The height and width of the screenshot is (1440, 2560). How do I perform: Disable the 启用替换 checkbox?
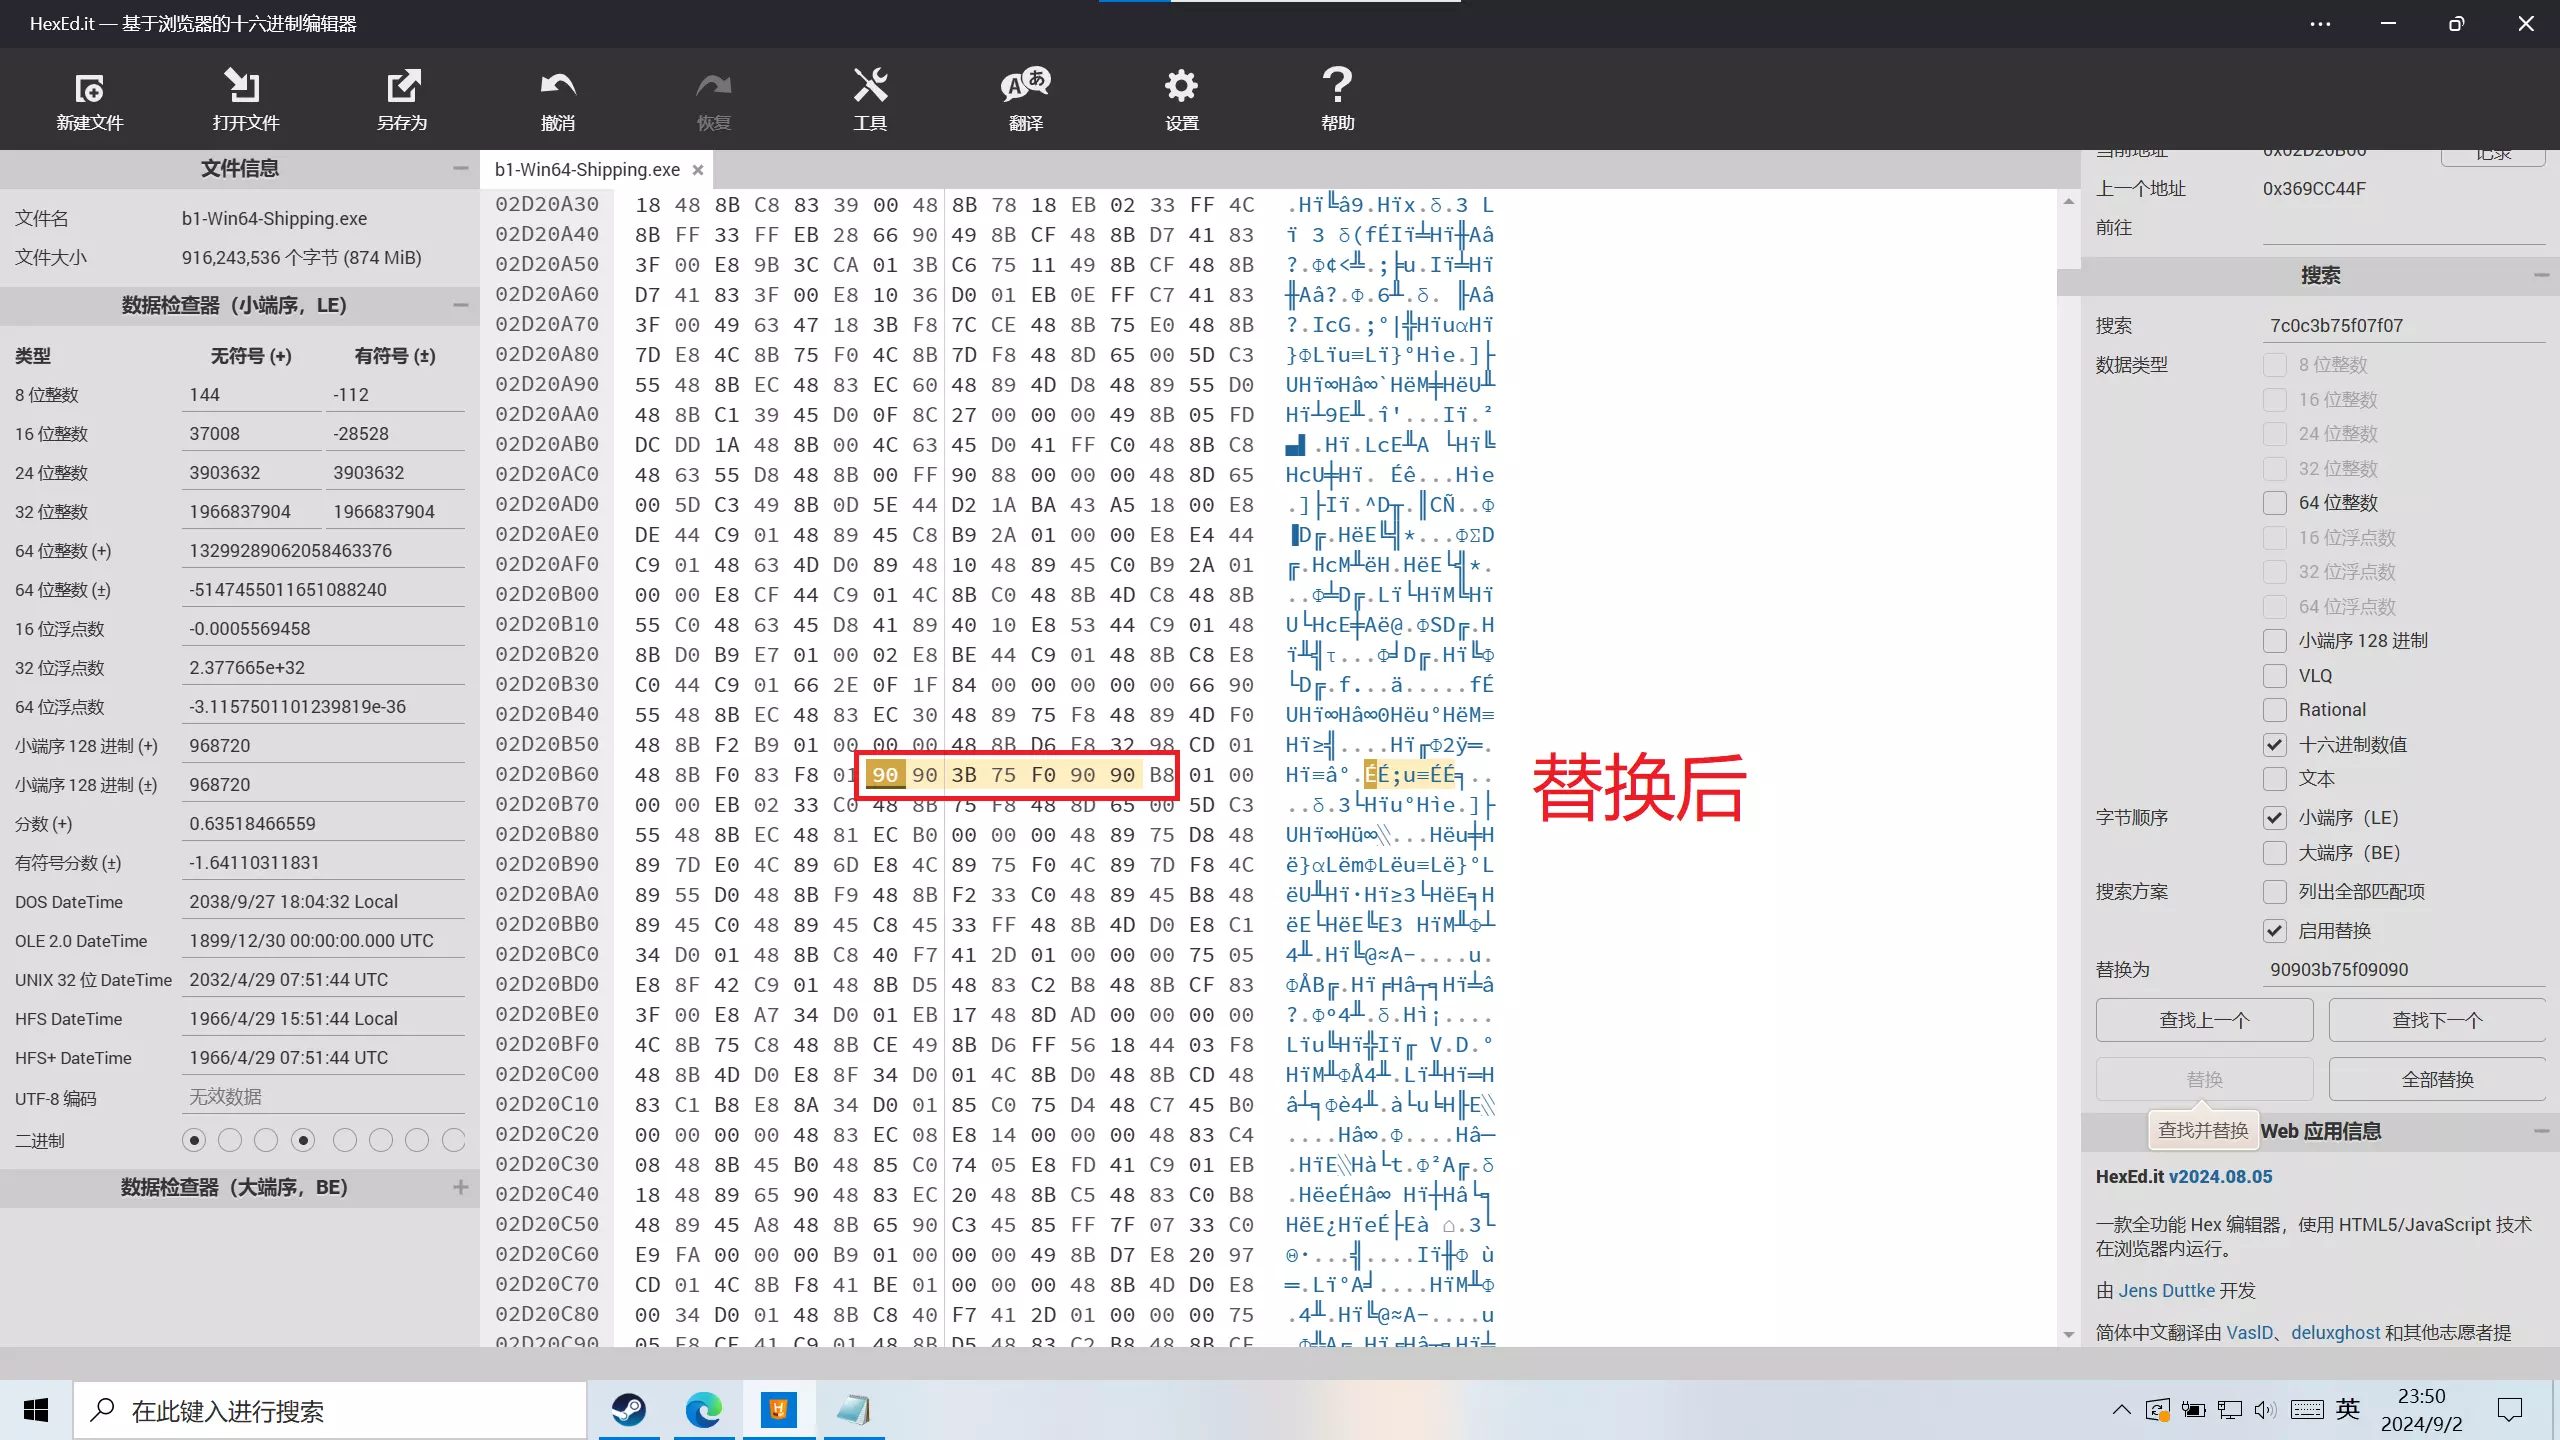[x=2275, y=931]
